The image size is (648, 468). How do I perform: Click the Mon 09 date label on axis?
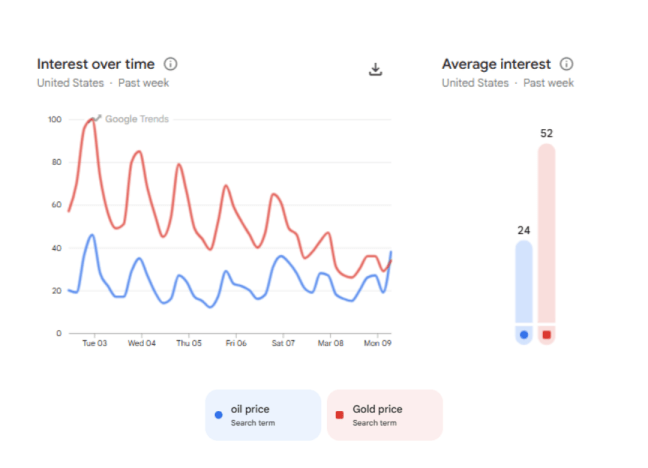pos(377,343)
